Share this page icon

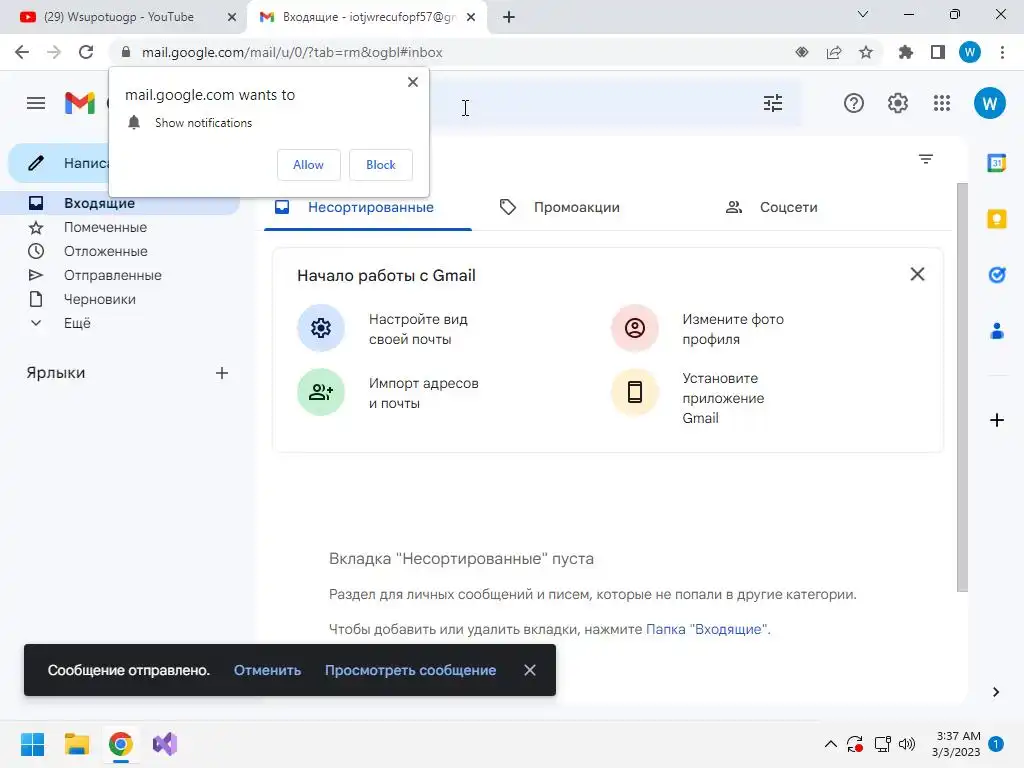(834, 52)
